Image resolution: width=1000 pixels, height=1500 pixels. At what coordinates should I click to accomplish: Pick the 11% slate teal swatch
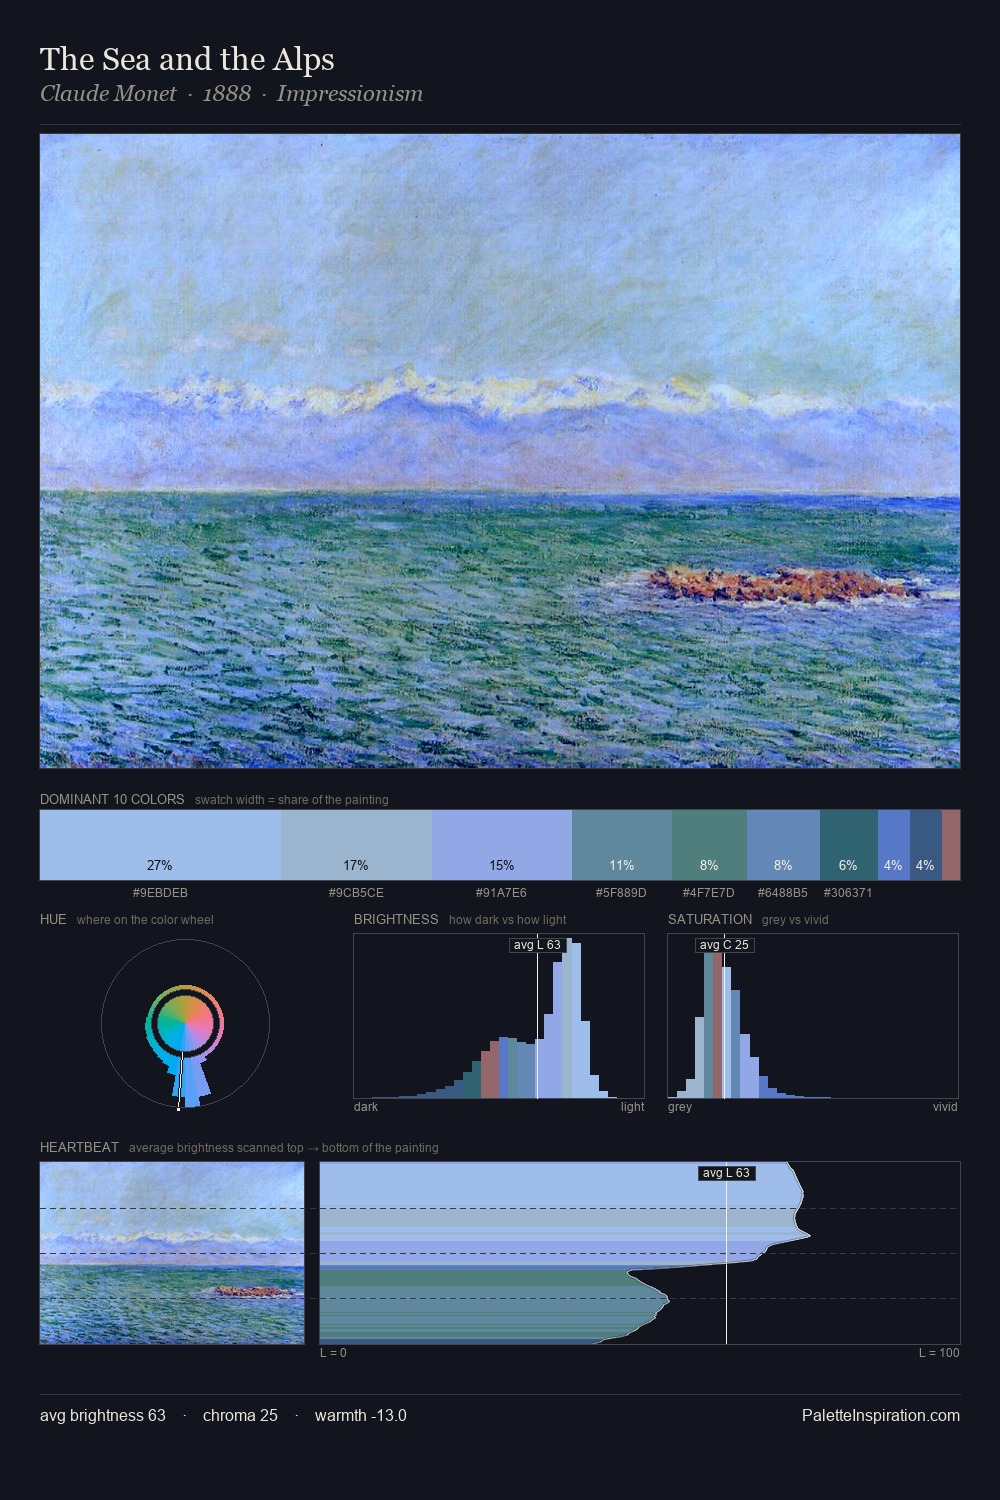pos(622,845)
